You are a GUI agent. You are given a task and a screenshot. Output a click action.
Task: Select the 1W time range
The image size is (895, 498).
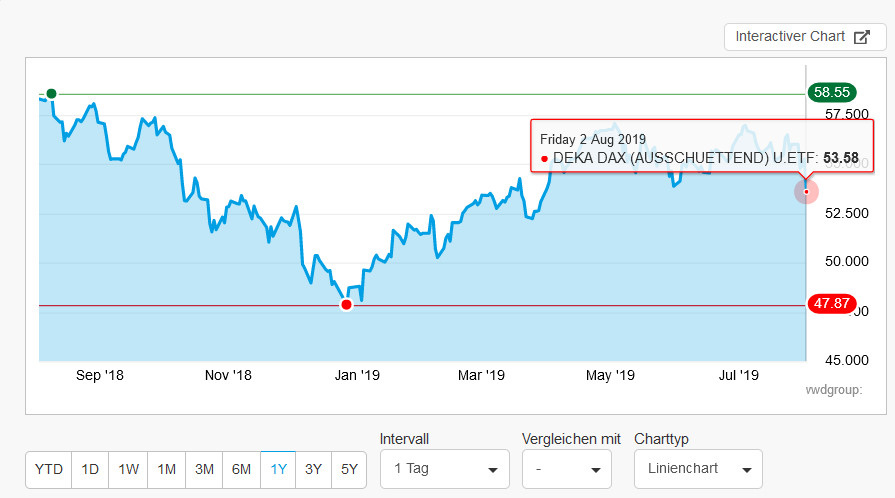pos(128,469)
